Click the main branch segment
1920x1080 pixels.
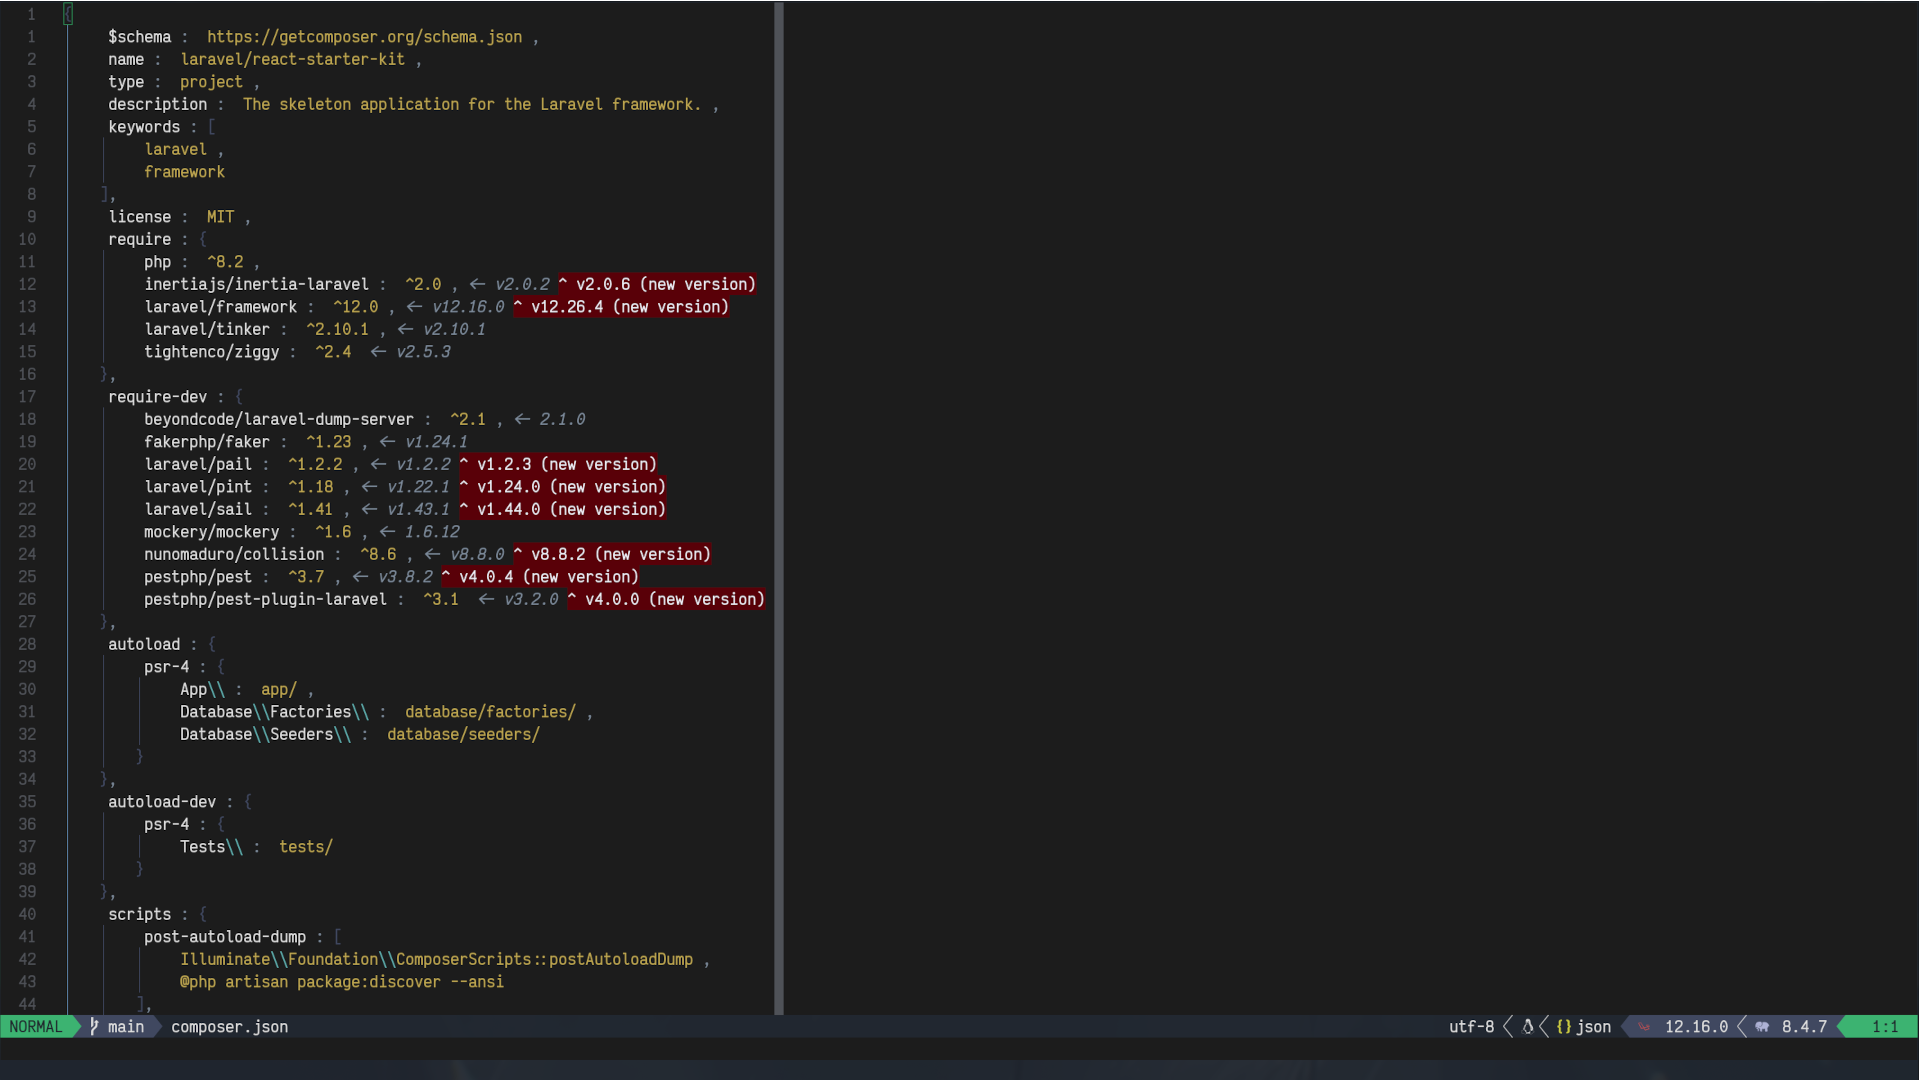[124, 1027]
